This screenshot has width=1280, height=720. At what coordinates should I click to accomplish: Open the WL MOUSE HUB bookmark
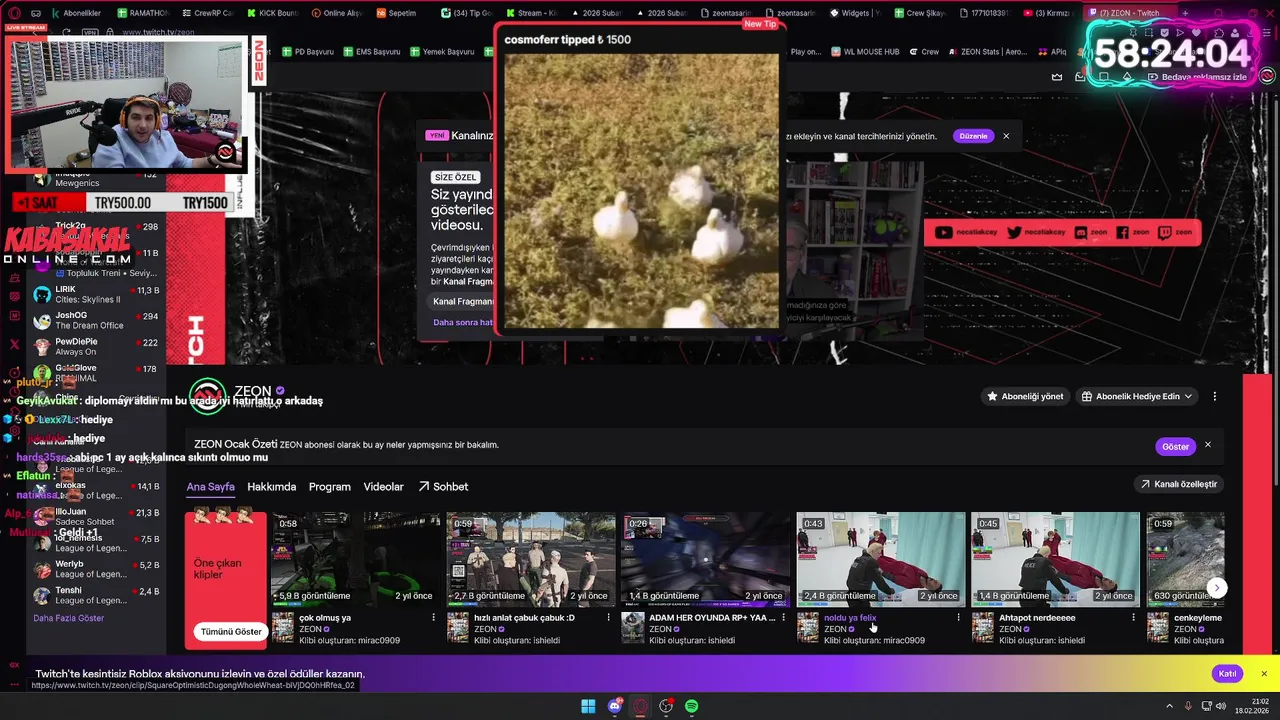pos(865,52)
